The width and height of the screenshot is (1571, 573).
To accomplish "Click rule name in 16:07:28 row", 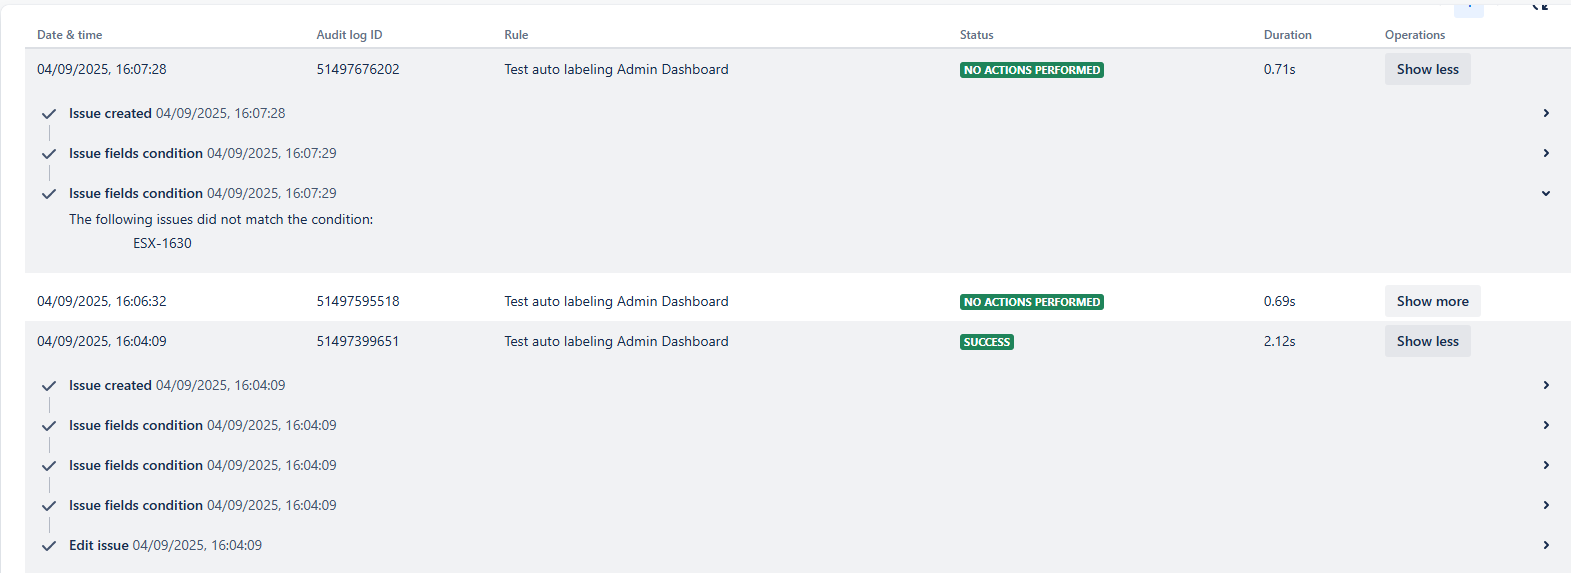I will click(616, 69).
